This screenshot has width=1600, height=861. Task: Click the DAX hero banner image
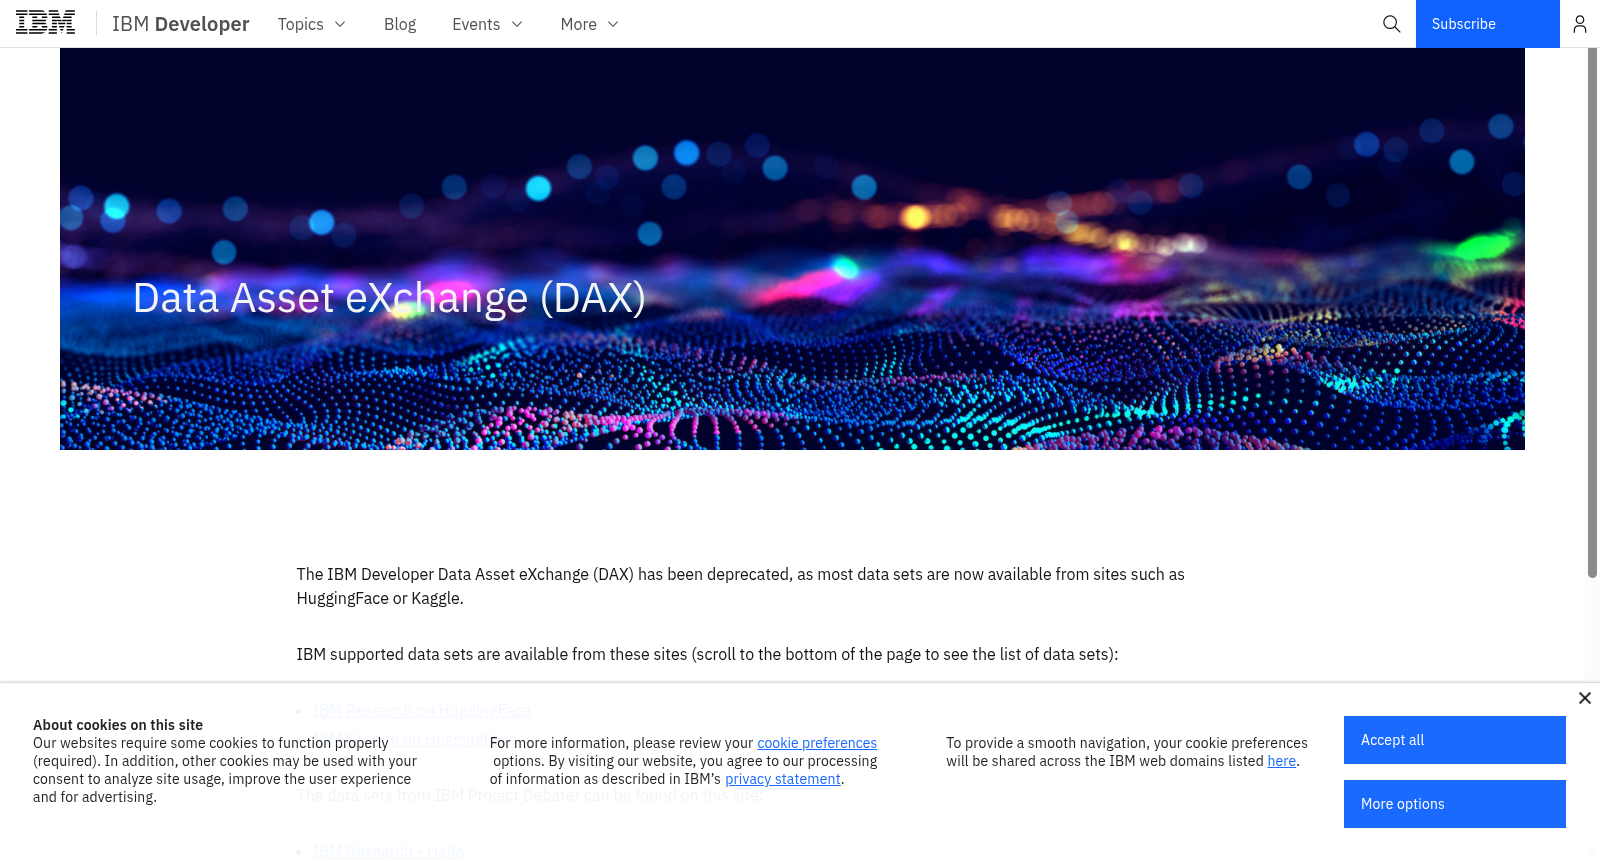792,249
